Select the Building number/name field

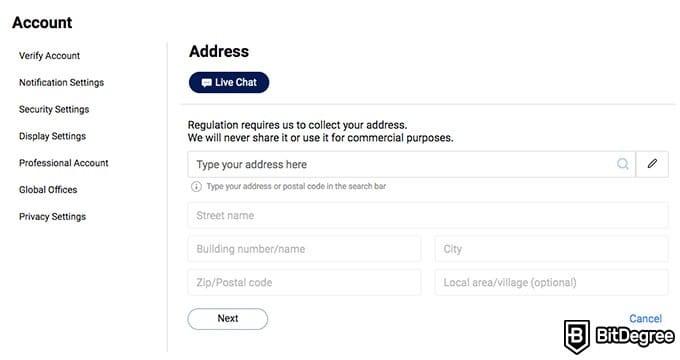pyautogui.click(x=304, y=249)
